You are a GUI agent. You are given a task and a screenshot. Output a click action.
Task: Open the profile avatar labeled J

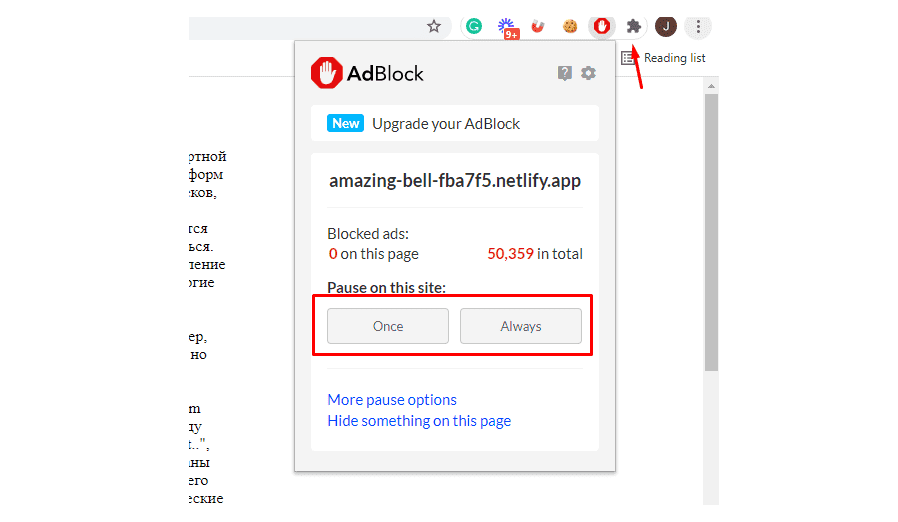[x=665, y=26]
